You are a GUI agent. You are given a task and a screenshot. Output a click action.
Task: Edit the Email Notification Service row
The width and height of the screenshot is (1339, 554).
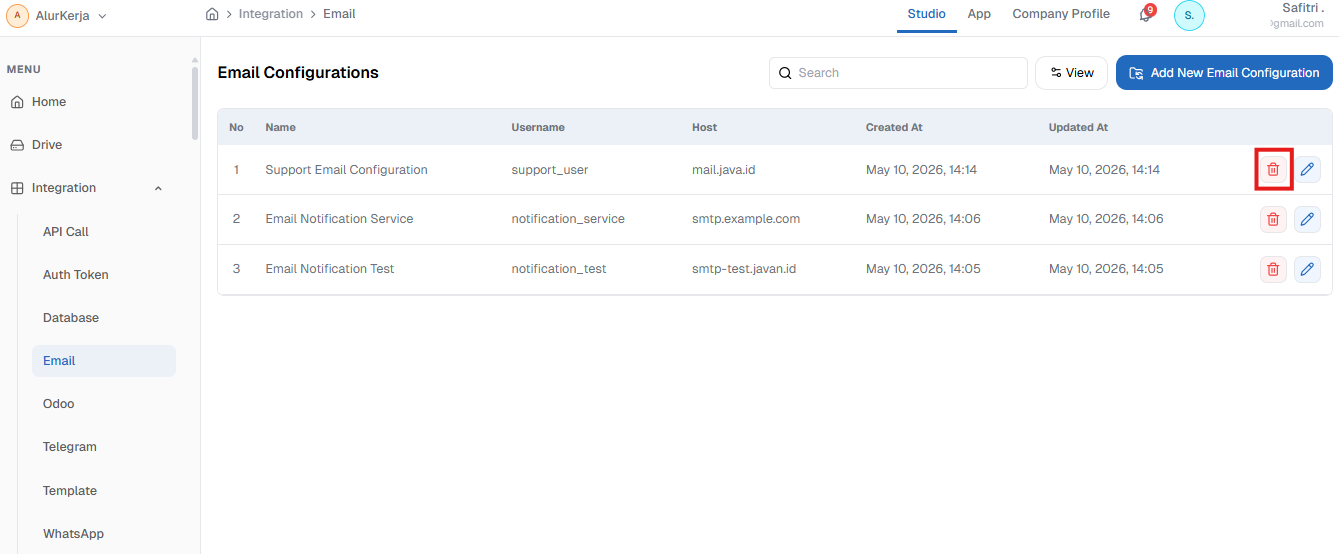coord(1307,219)
